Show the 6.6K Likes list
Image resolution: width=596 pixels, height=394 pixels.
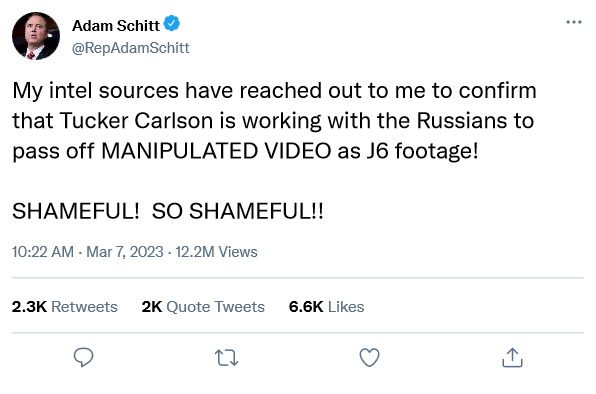[327, 307]
